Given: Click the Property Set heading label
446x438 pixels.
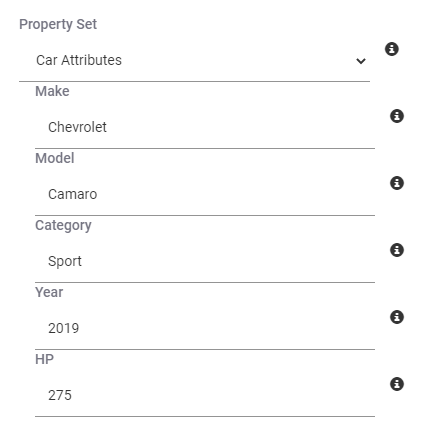Looking at the screenshot, I should pyautogui.click(x=58, y=24).
